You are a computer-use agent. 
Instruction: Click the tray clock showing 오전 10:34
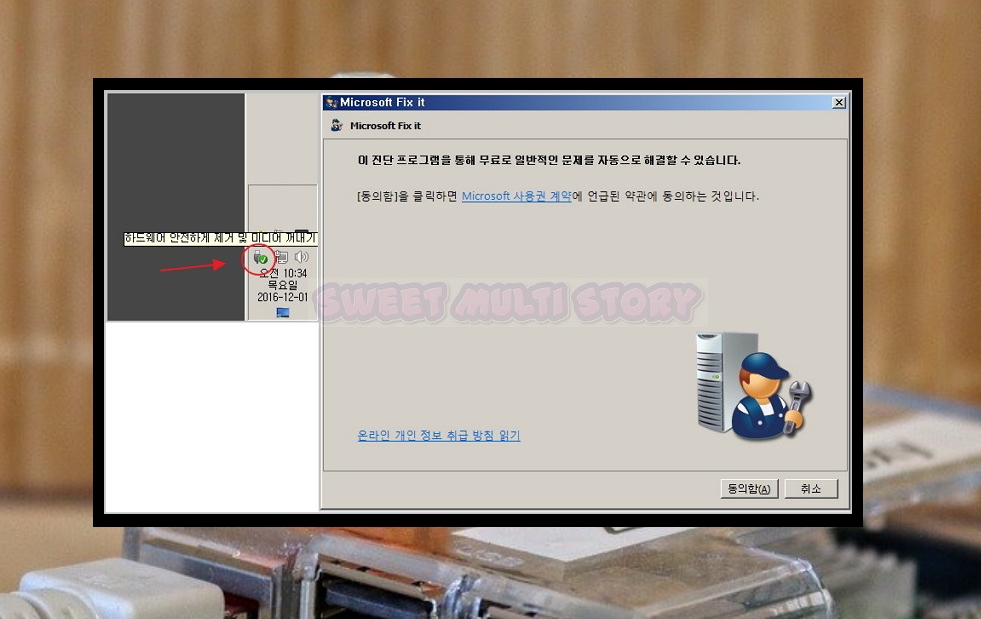(283, 273)
